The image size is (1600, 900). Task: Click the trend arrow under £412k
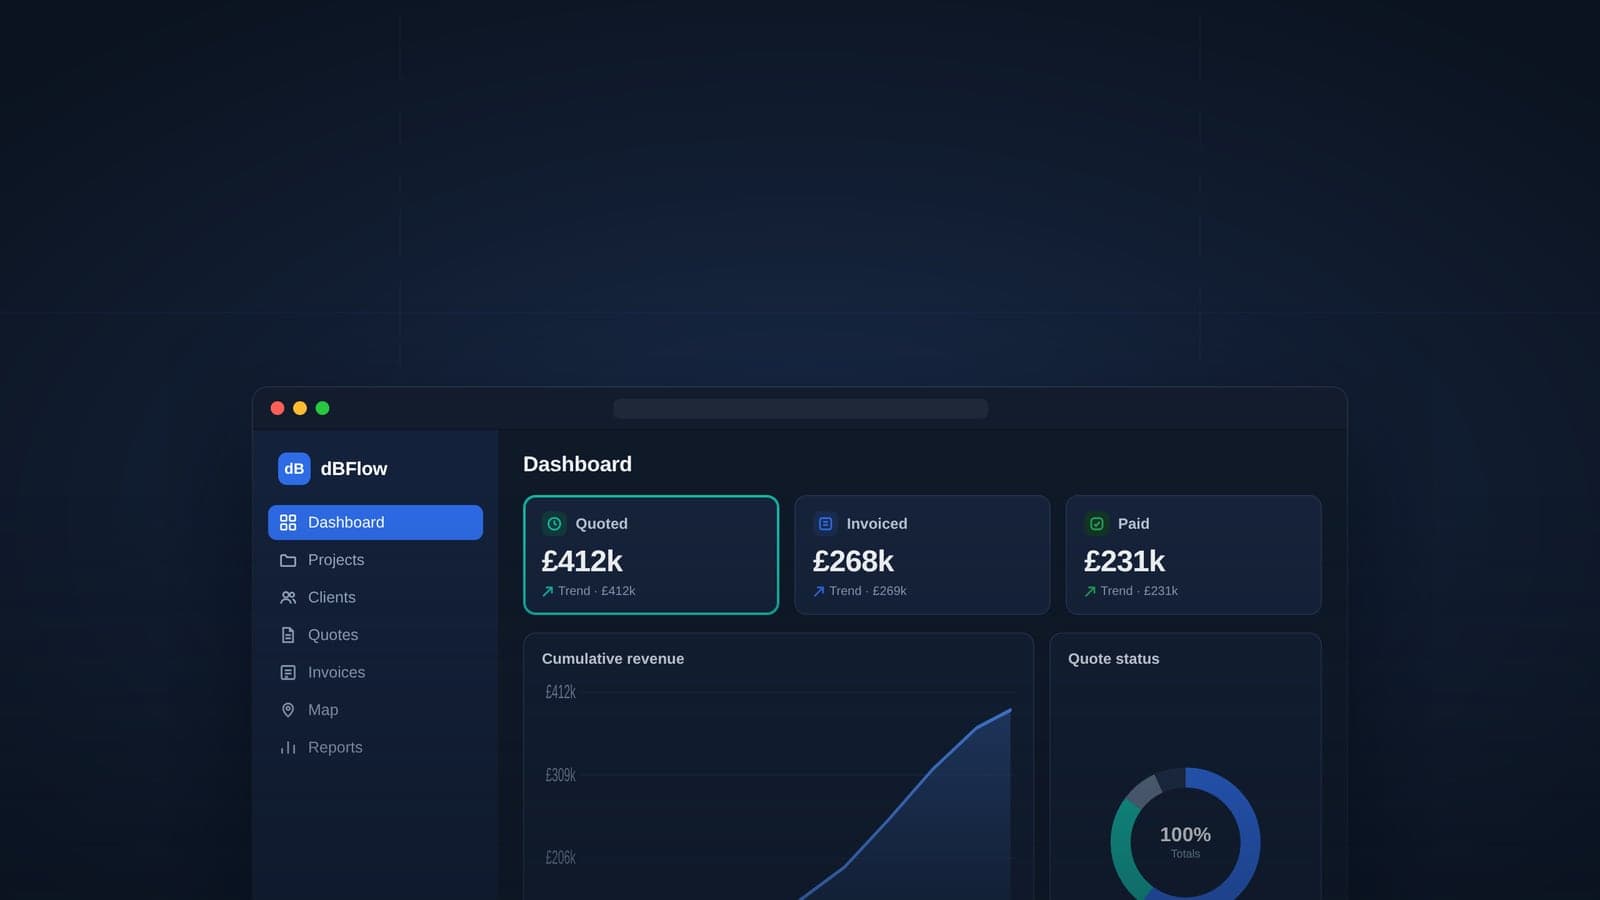[548, 591]
